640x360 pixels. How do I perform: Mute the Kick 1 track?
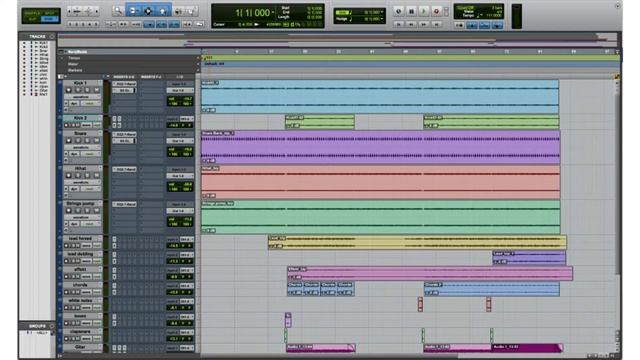pyautogui.click(x=96, y=90)
